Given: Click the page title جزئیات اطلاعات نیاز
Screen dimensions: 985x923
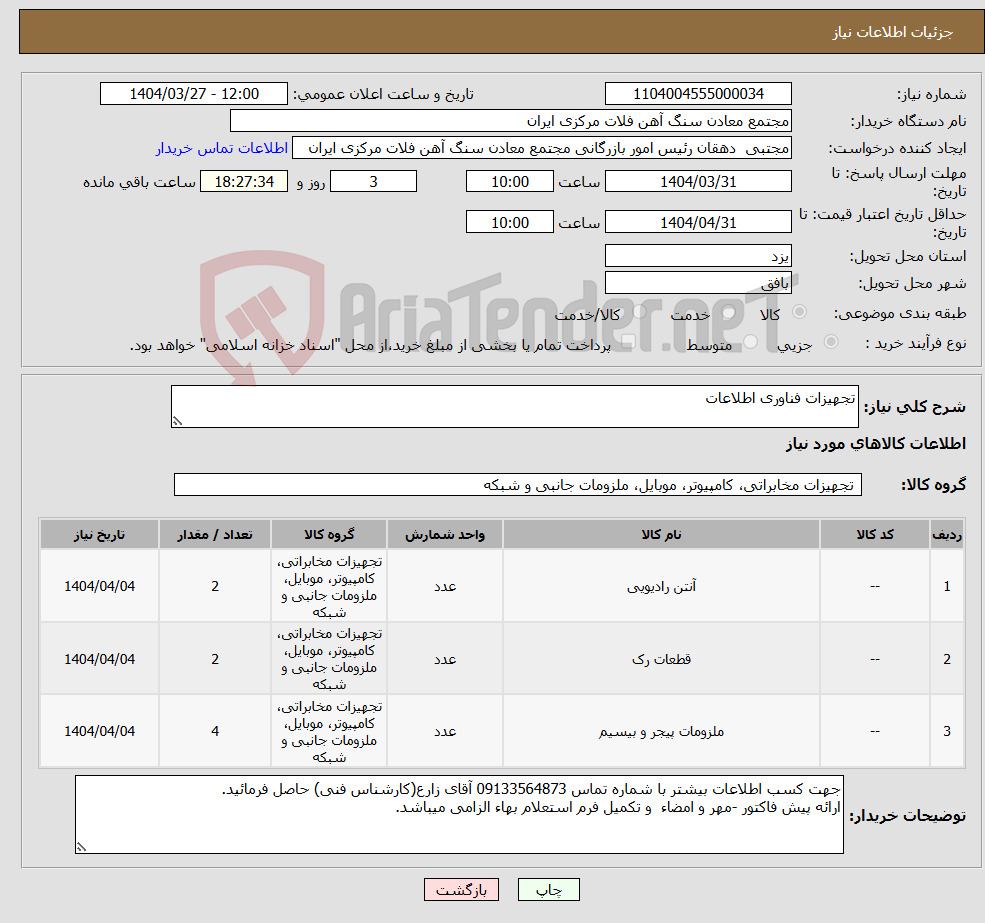Looking at the screenshot, I should coord(893,32).
